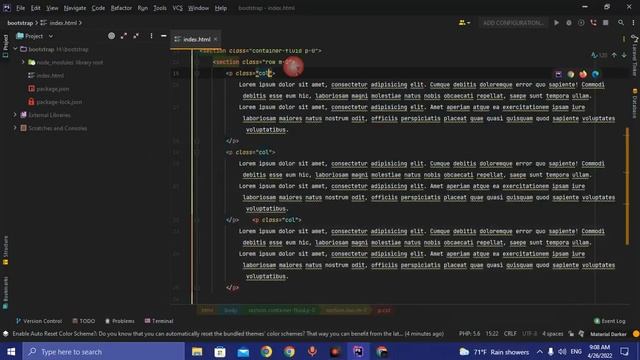Click the Debug bug icon
Screen dimensions: 640x360
(x=569, y=23)
